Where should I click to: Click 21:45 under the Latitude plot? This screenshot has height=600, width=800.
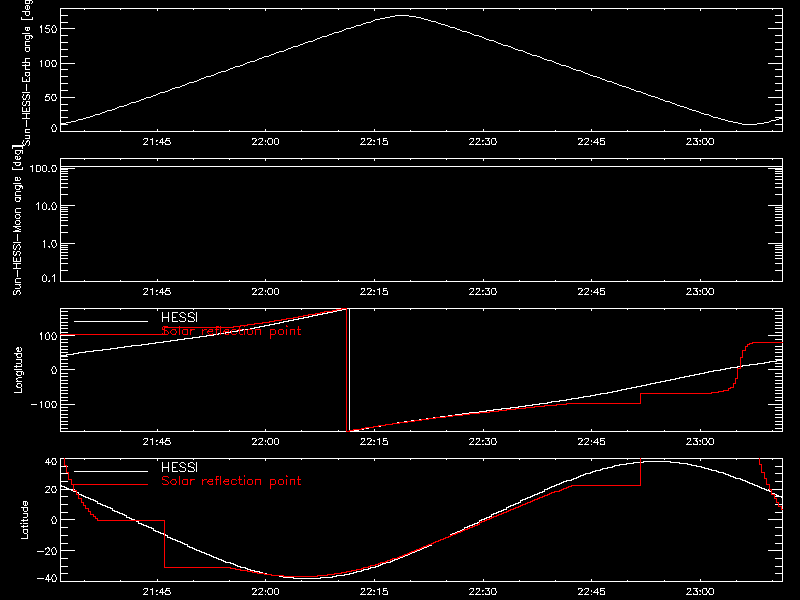[157, 592]
